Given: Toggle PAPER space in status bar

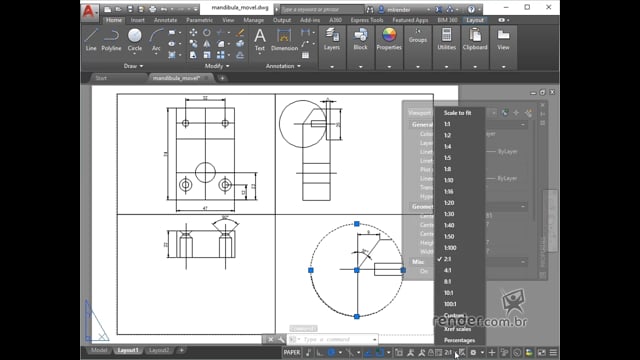Looking at the screenshot, I should [x=291, y=352].
